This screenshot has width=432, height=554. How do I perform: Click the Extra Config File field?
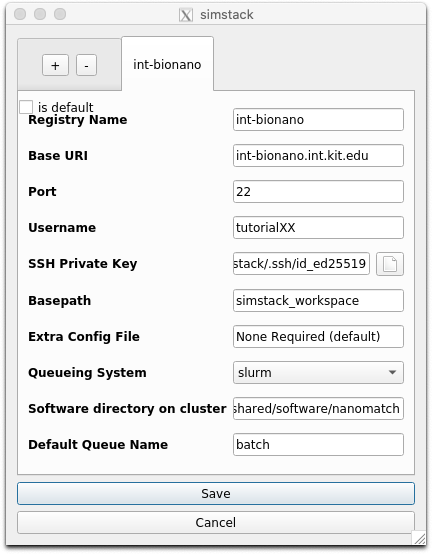[x=318, y=336]
